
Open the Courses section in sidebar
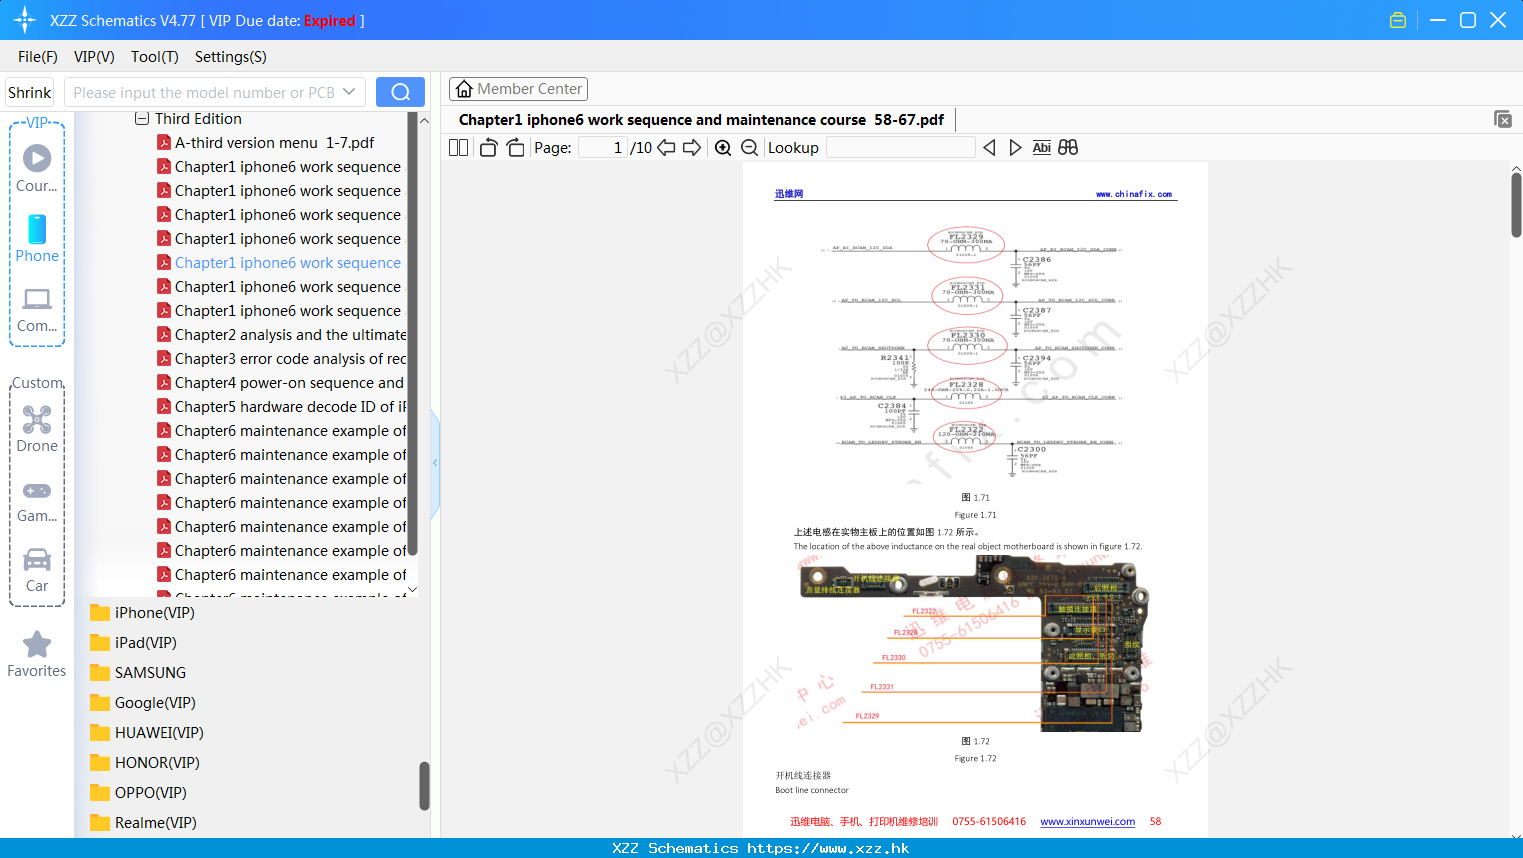point(37,168)
